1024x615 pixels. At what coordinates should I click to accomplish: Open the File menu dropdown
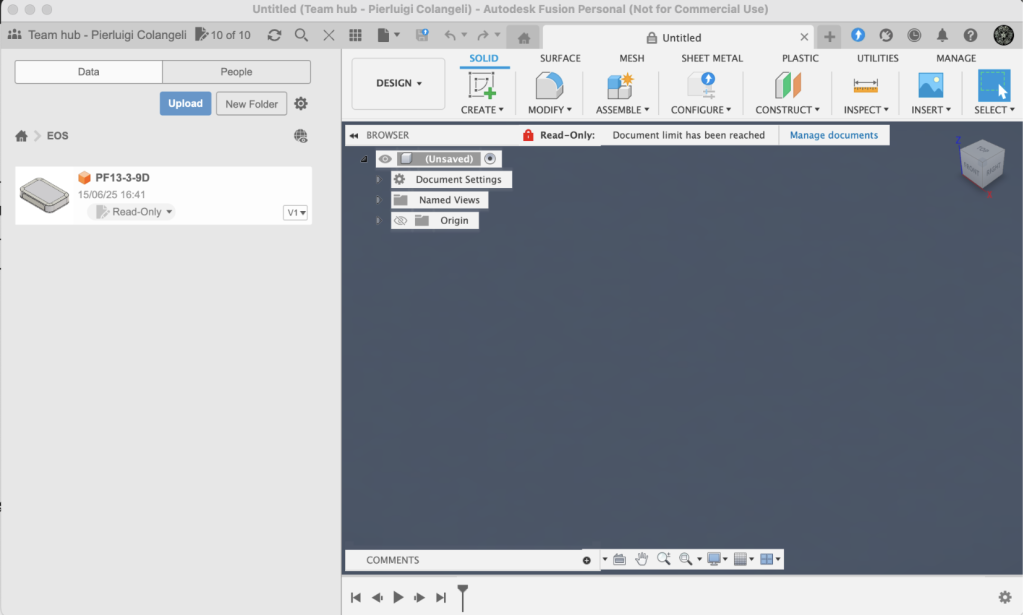pyautogui.click(x=388, y=35)
